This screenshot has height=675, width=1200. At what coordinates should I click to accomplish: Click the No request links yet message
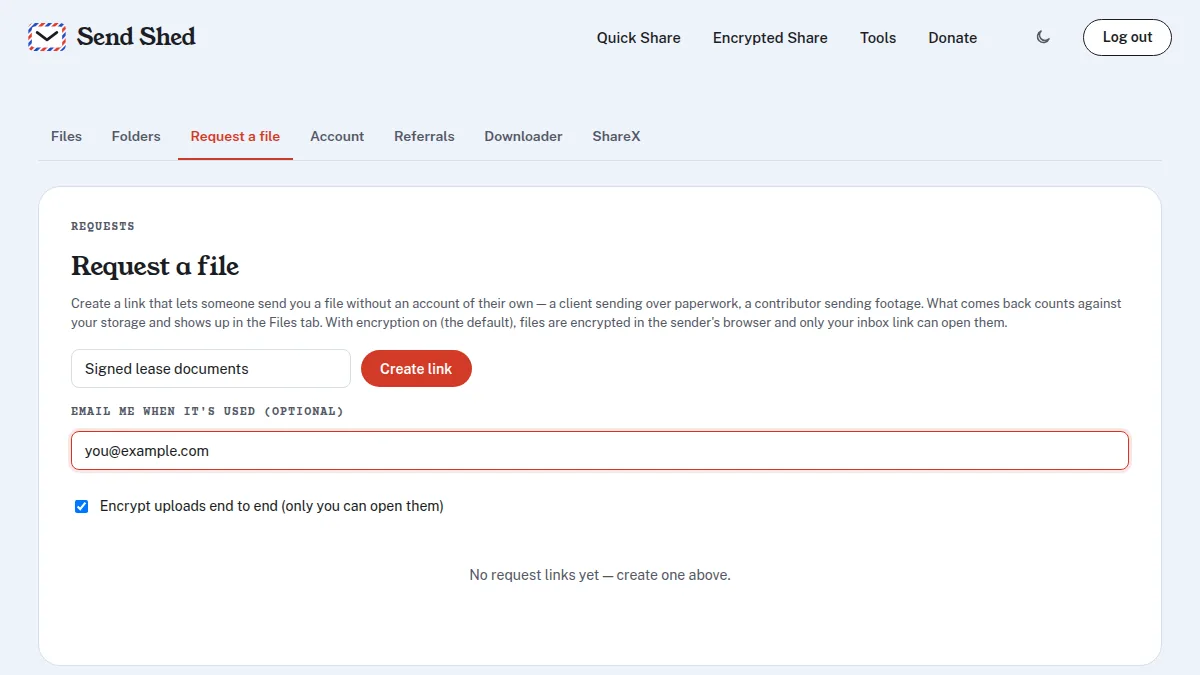600,575
